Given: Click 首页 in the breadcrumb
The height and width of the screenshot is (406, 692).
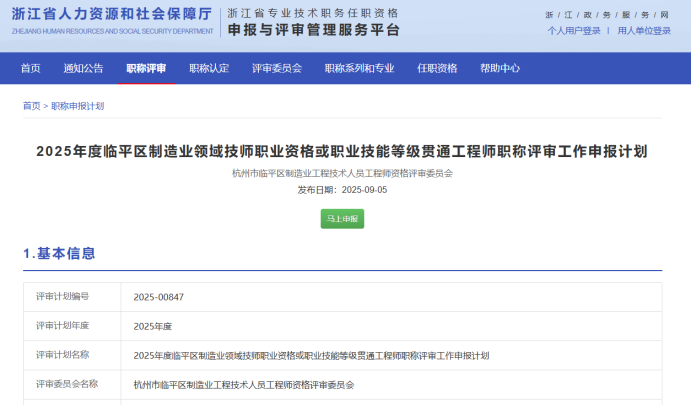Looking at the screenshot, I should click(32, 105).
